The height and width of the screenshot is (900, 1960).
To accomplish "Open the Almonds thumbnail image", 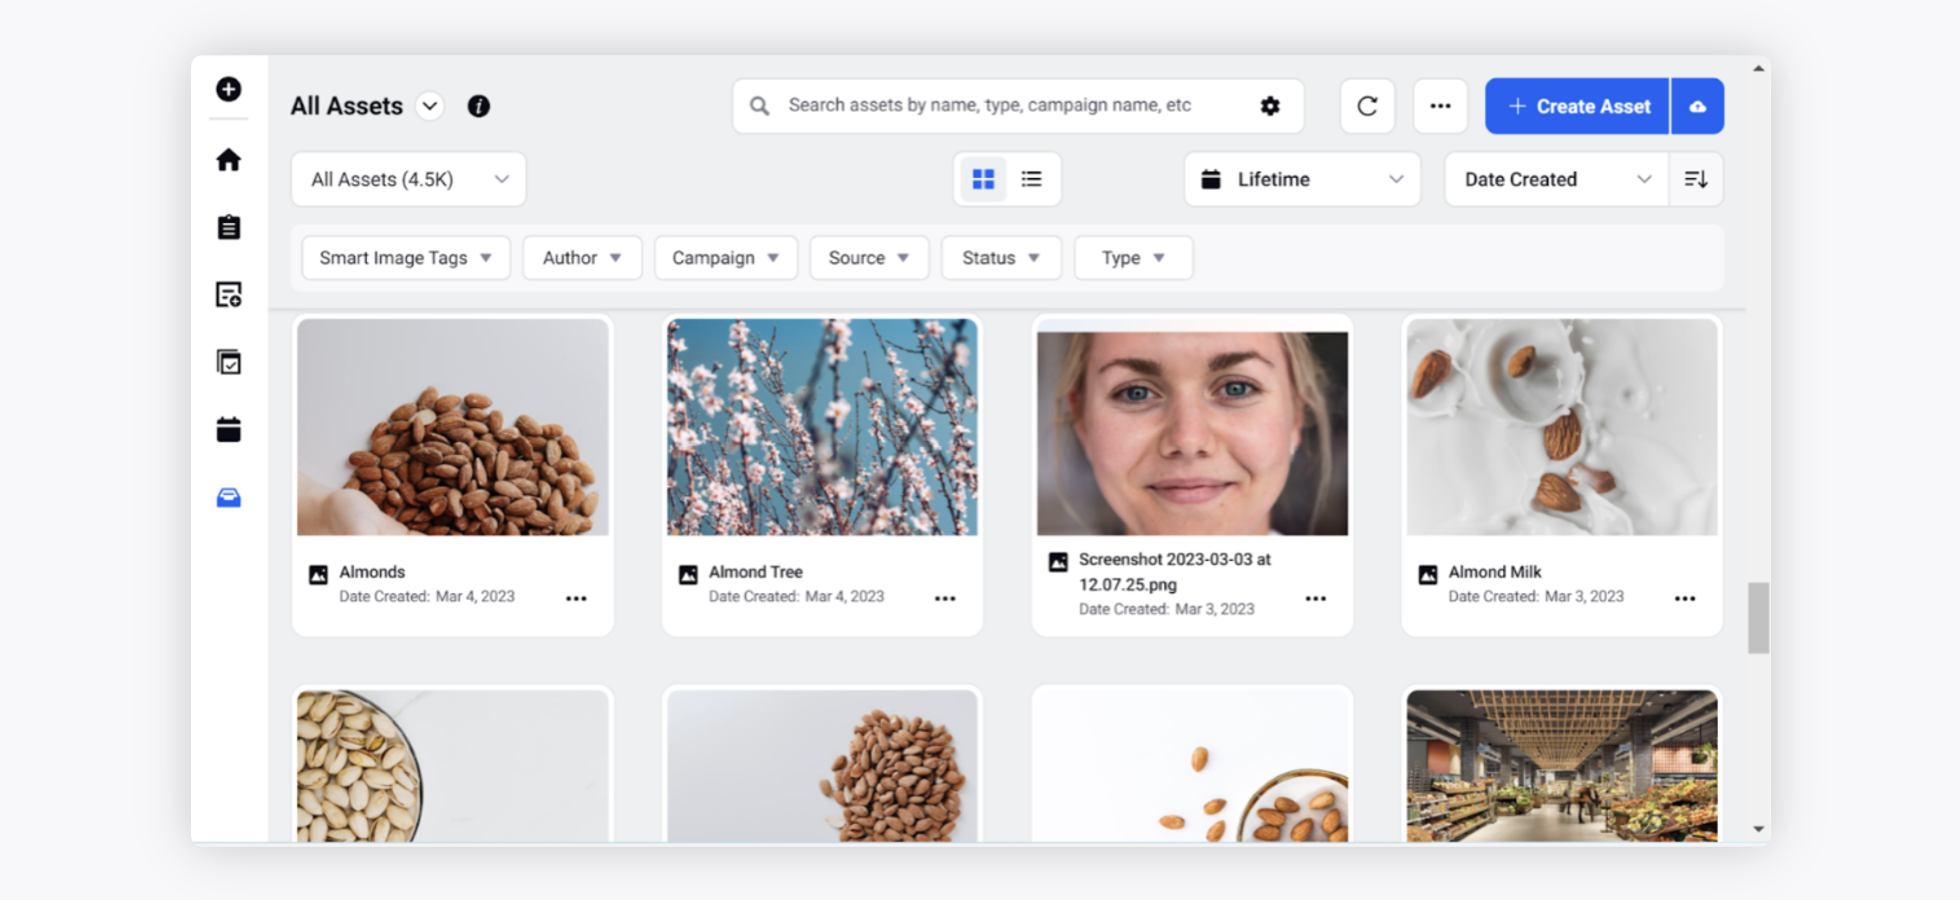I will tap(453, 427).
